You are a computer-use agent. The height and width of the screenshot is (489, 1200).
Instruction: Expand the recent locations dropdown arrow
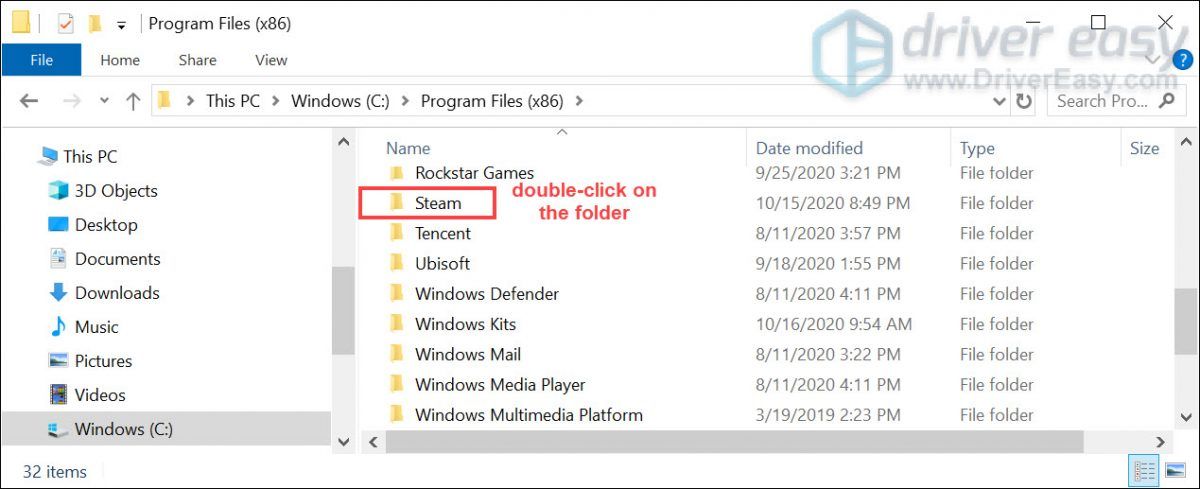point(104,101)
